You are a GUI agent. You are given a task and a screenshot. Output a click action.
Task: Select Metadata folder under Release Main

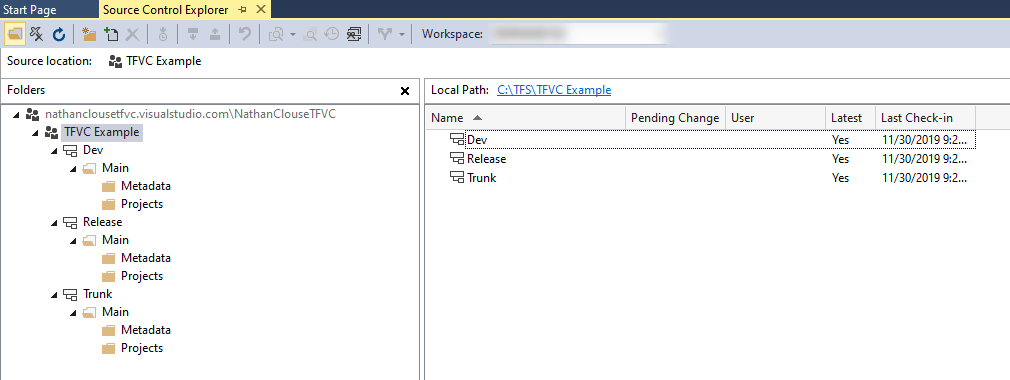146,258
